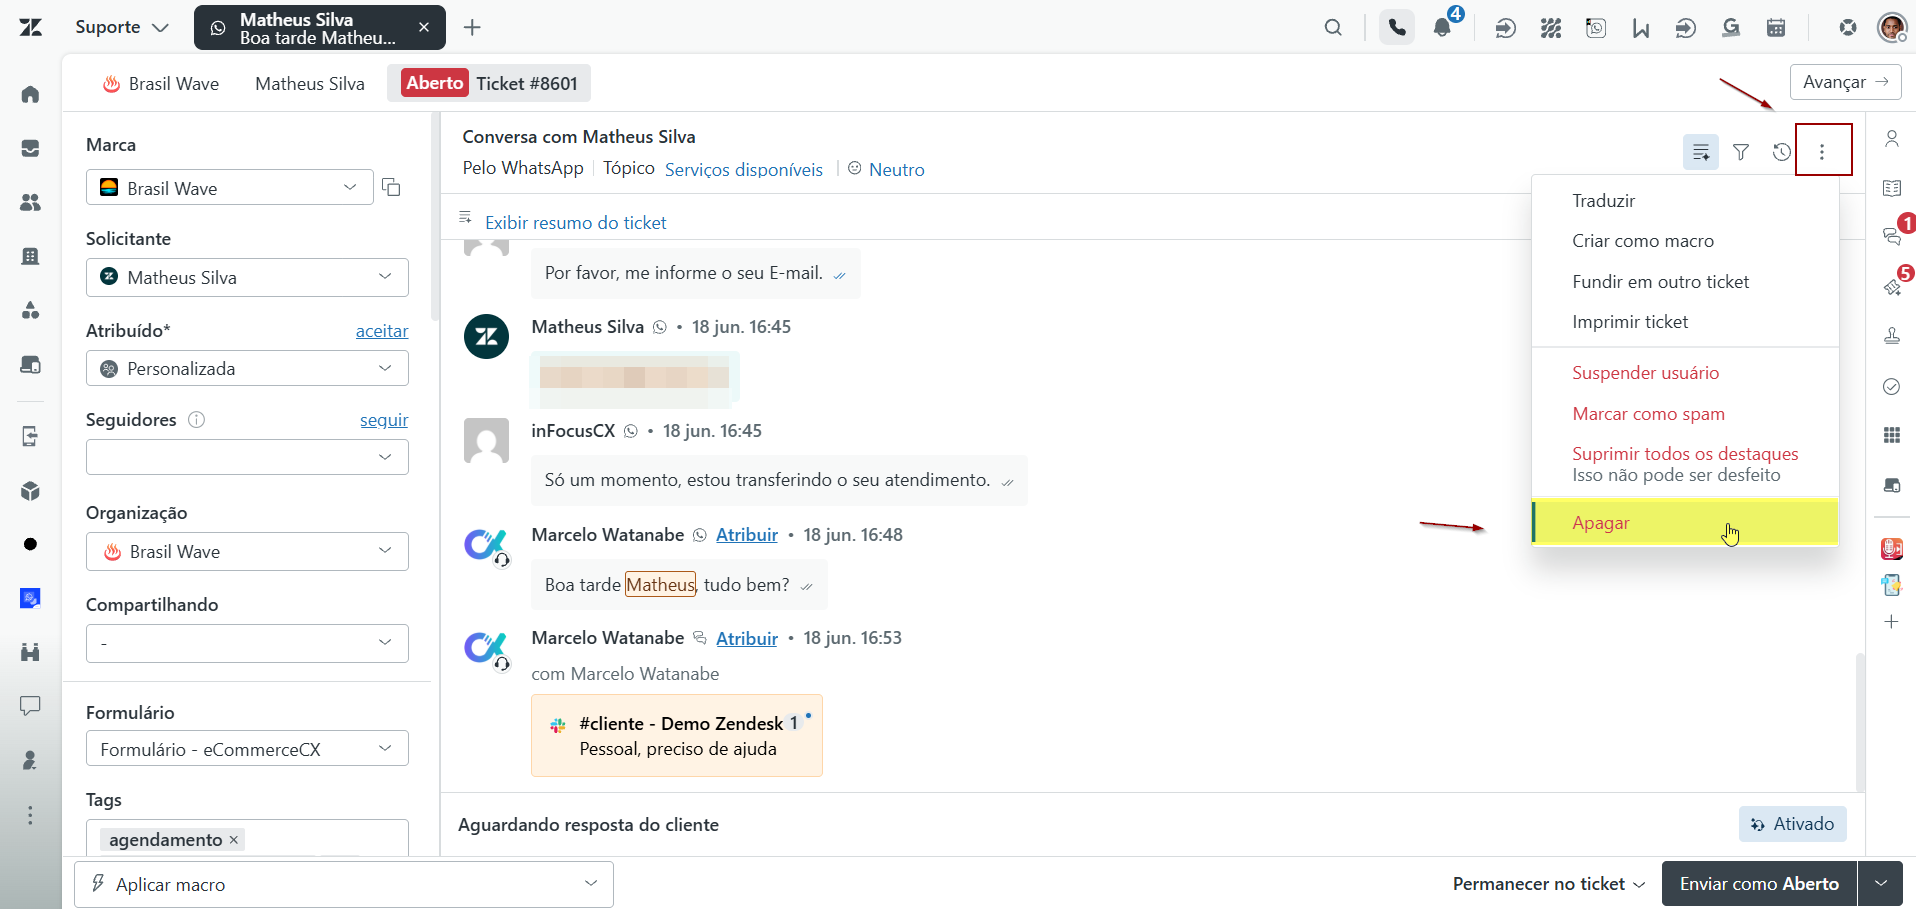Viewport: 1916px width, 909px height.
Task: Toggle the show events button in conversation header
Action: pos(1700,152)
